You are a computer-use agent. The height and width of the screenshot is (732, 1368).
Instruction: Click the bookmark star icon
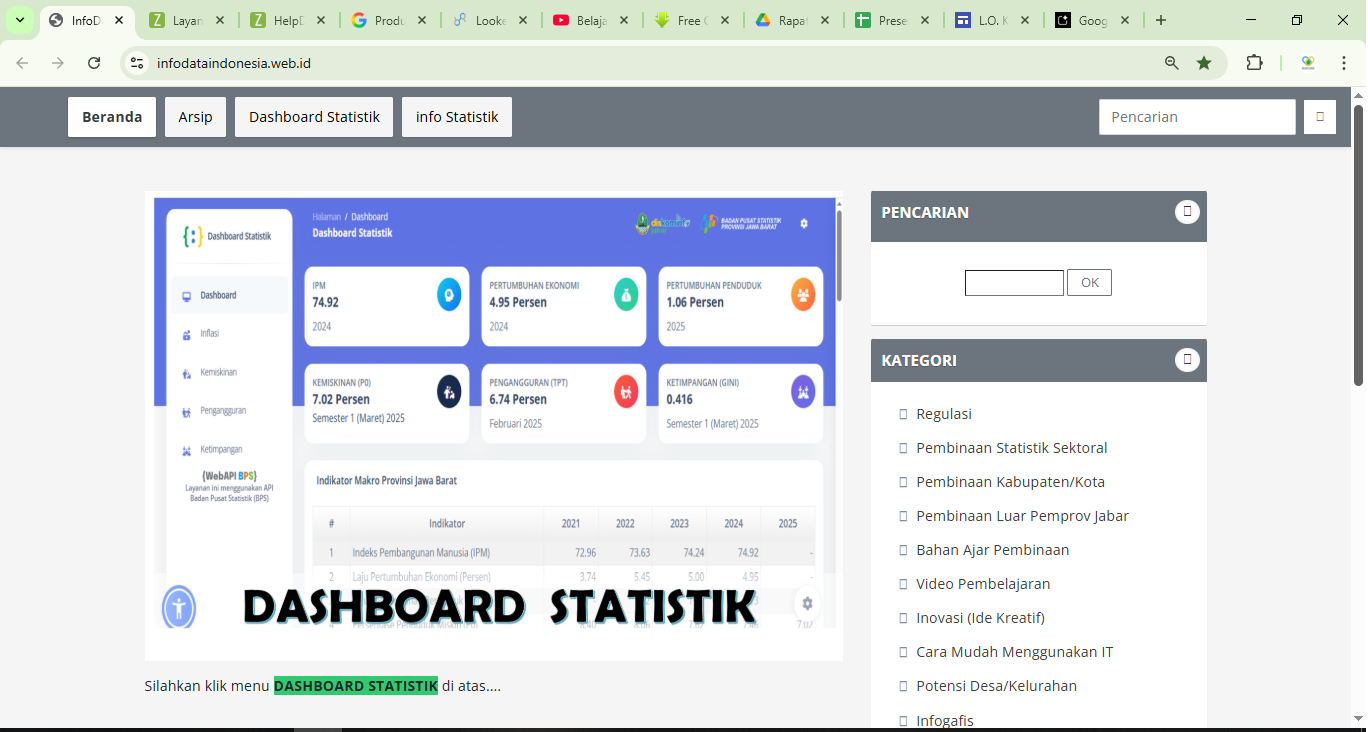(1204, 63)
